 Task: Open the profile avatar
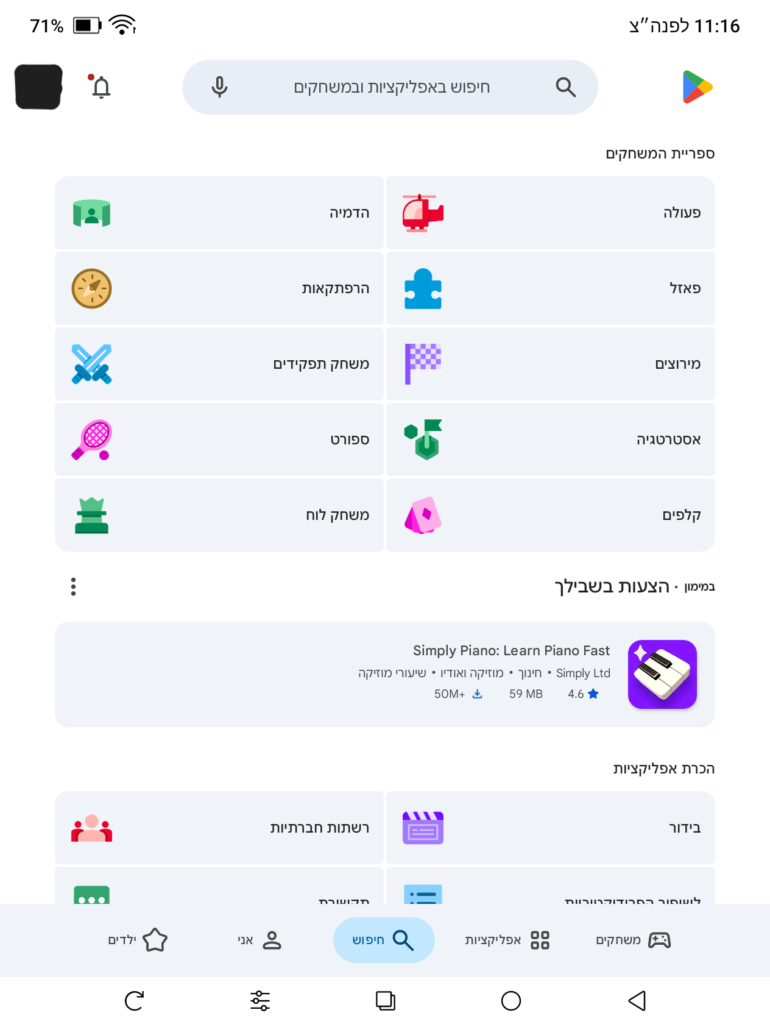(39, 87)
